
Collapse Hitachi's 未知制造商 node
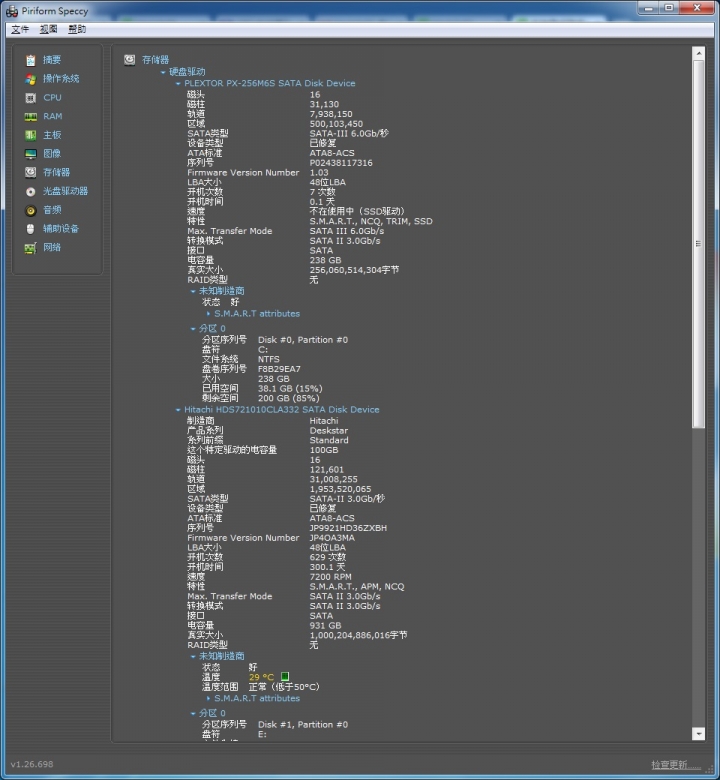click(x=193, y=656)
